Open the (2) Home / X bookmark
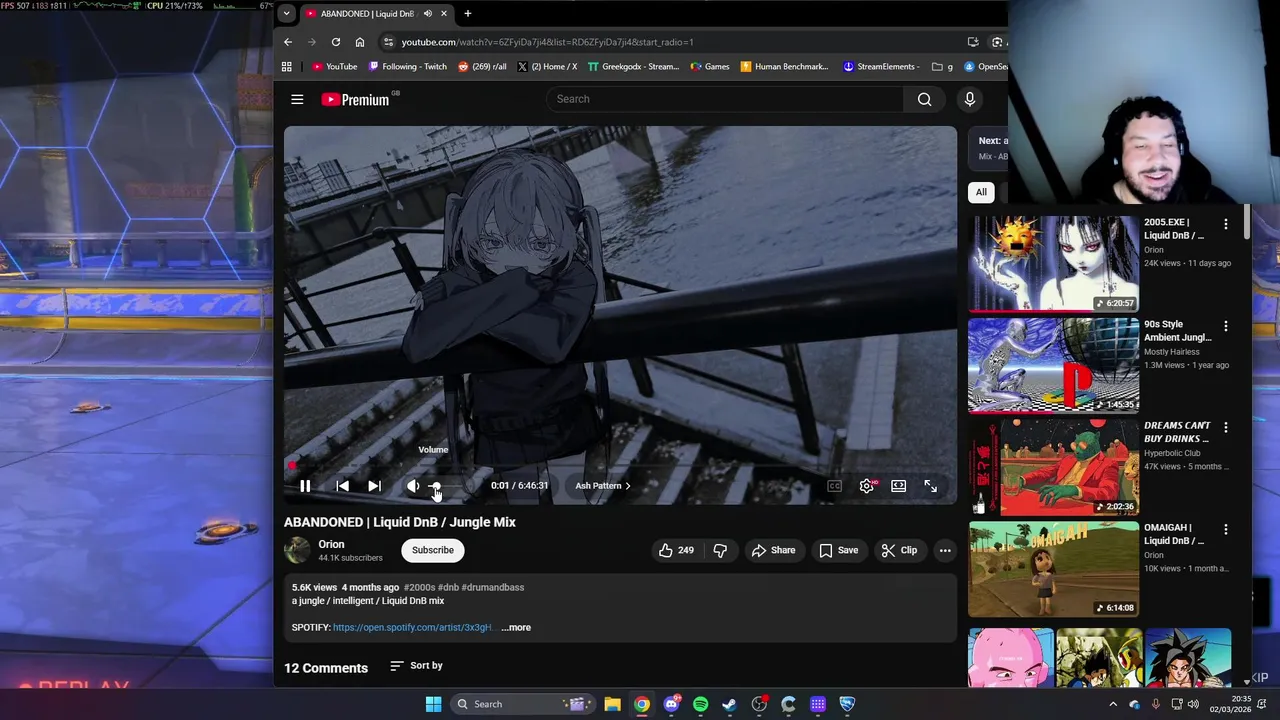The image size is (1280, 720). pos(547,67)
